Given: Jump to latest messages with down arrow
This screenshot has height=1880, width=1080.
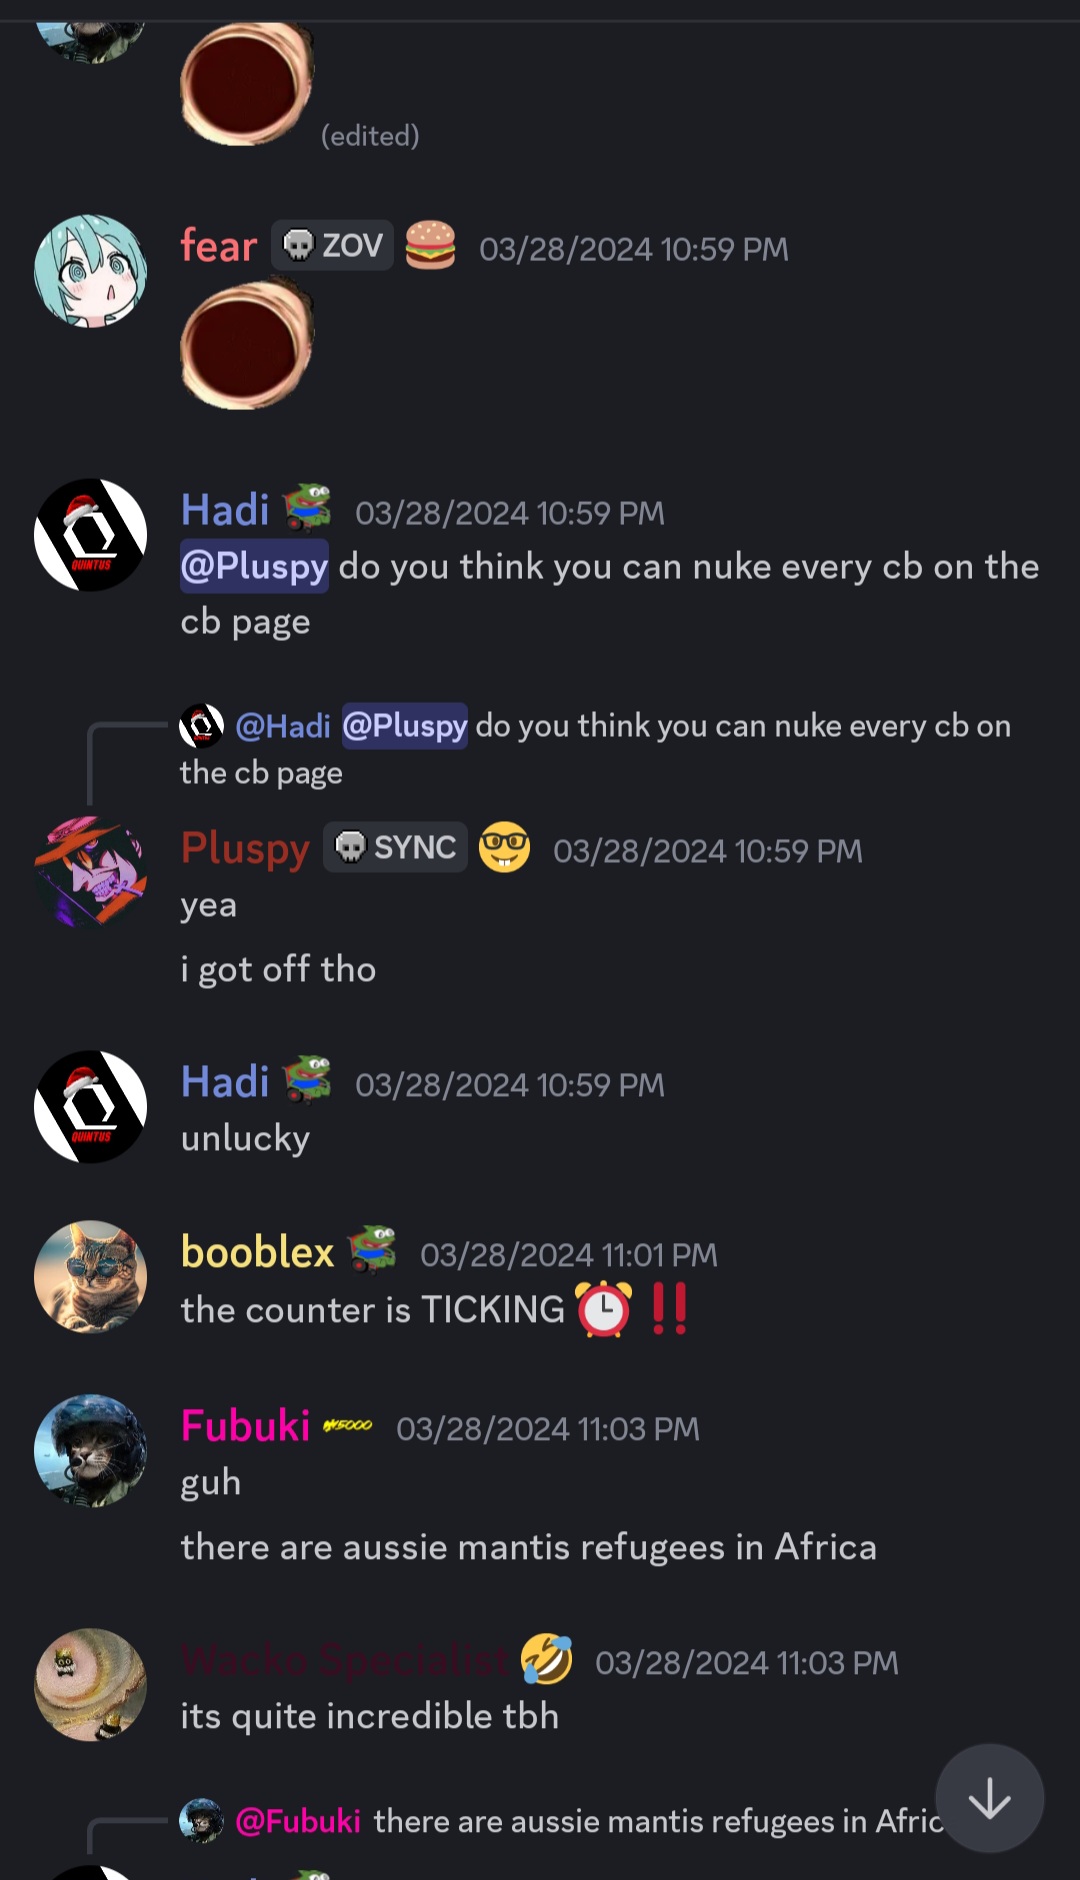Looking at the screenshot, I should [x=989, y=1798].
